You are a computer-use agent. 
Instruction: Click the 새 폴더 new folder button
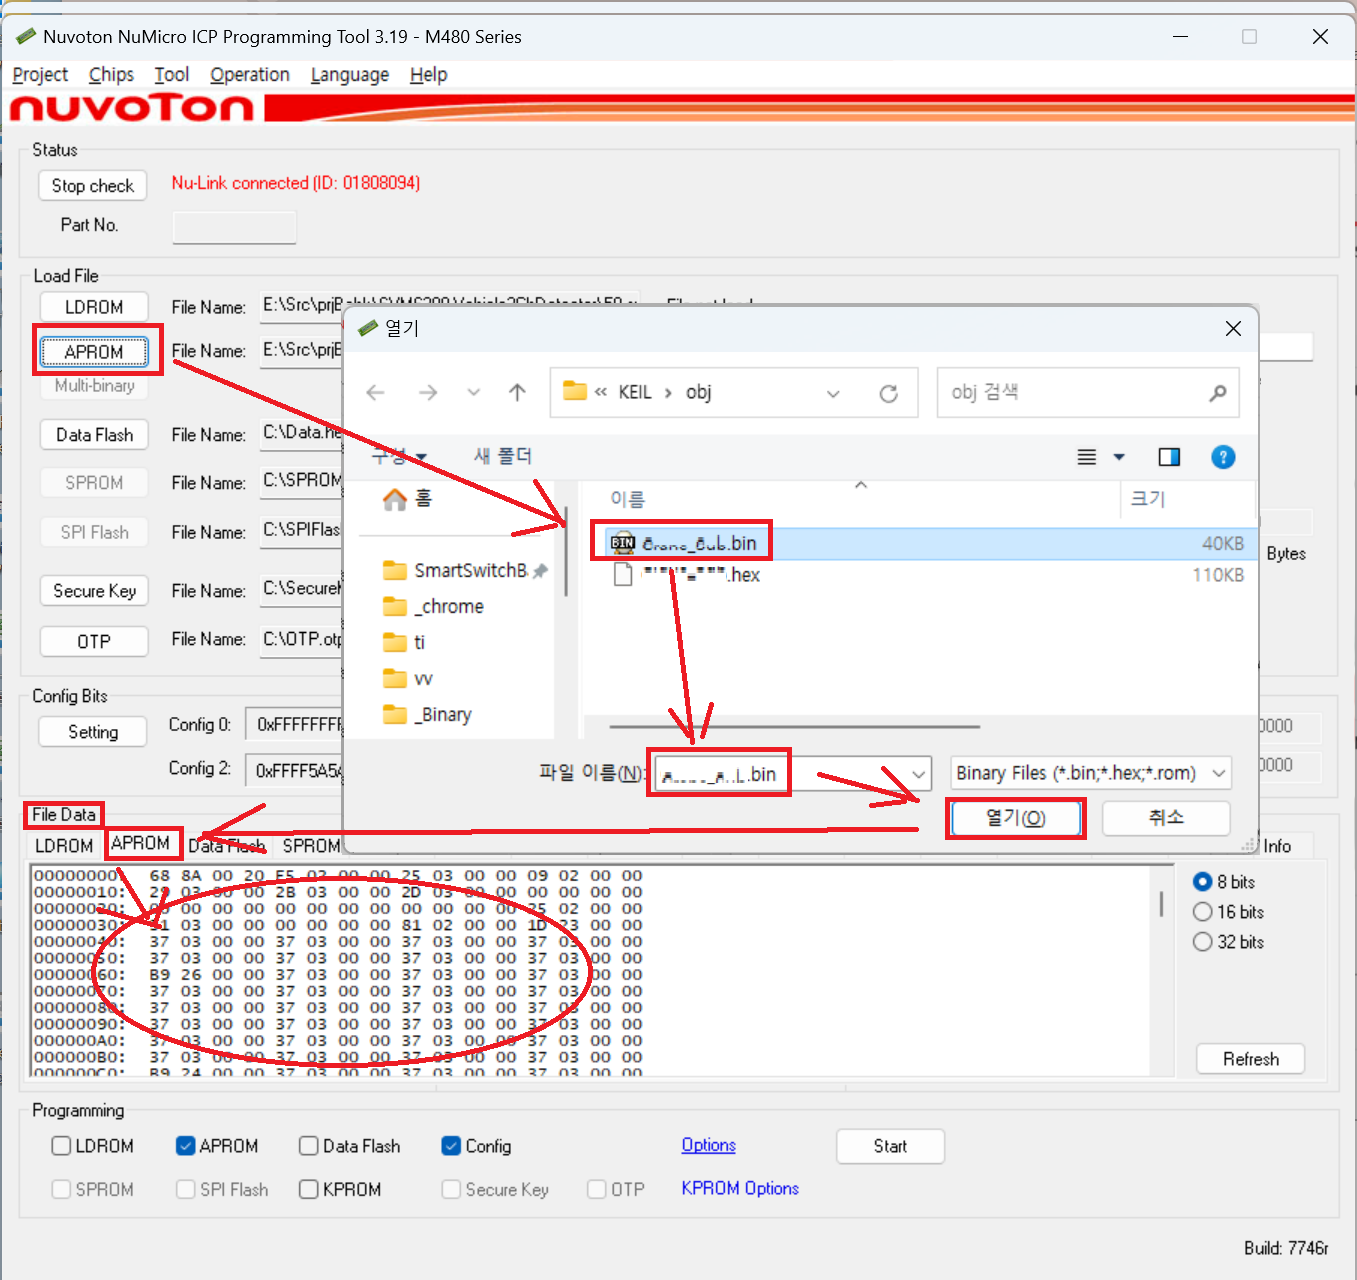tap(503, 456)
